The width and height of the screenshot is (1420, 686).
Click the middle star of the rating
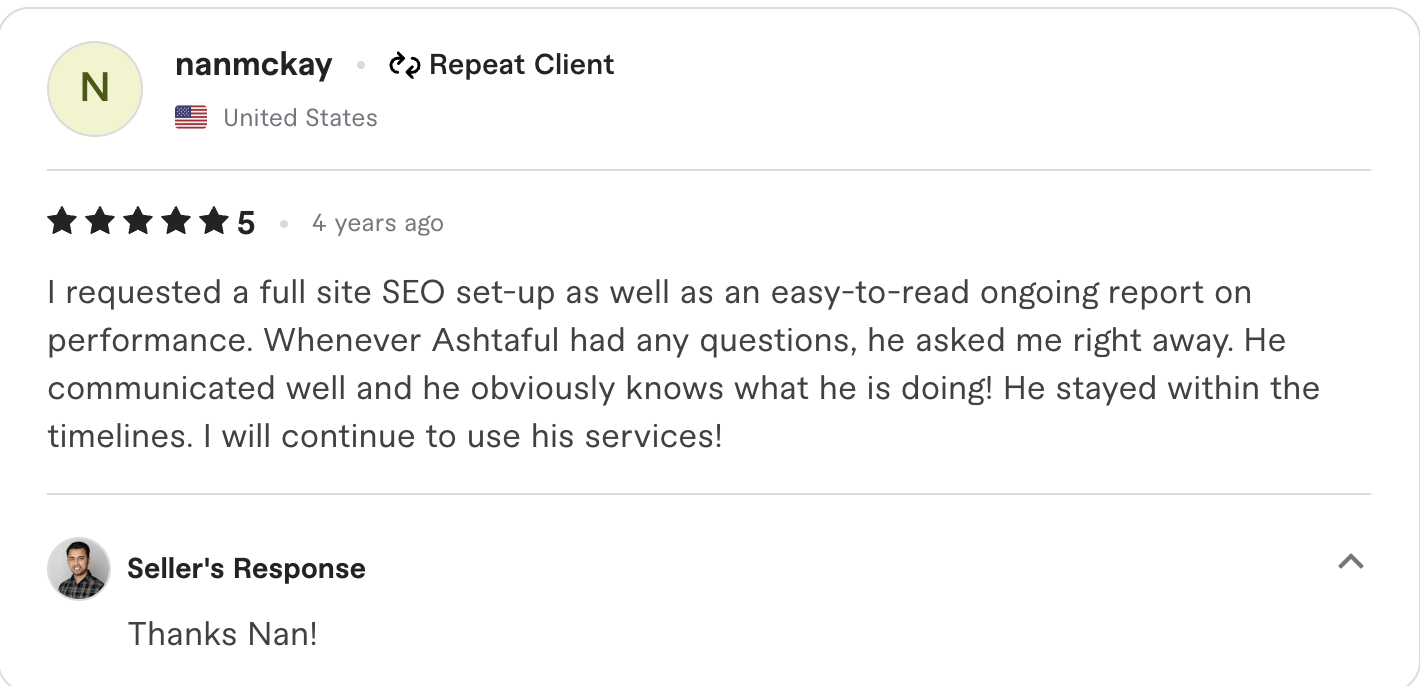137,221
